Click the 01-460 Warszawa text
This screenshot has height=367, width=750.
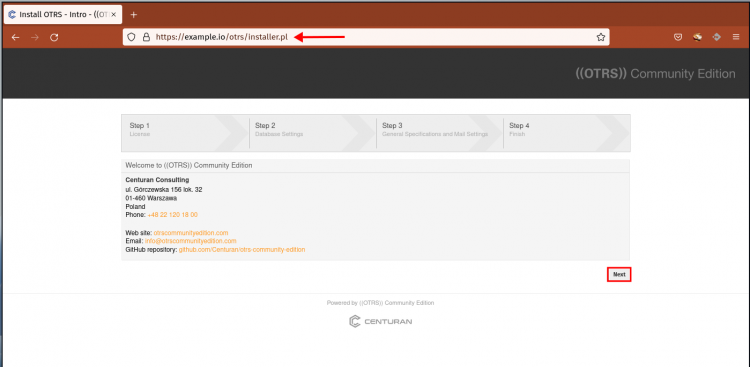pos(151,198)
